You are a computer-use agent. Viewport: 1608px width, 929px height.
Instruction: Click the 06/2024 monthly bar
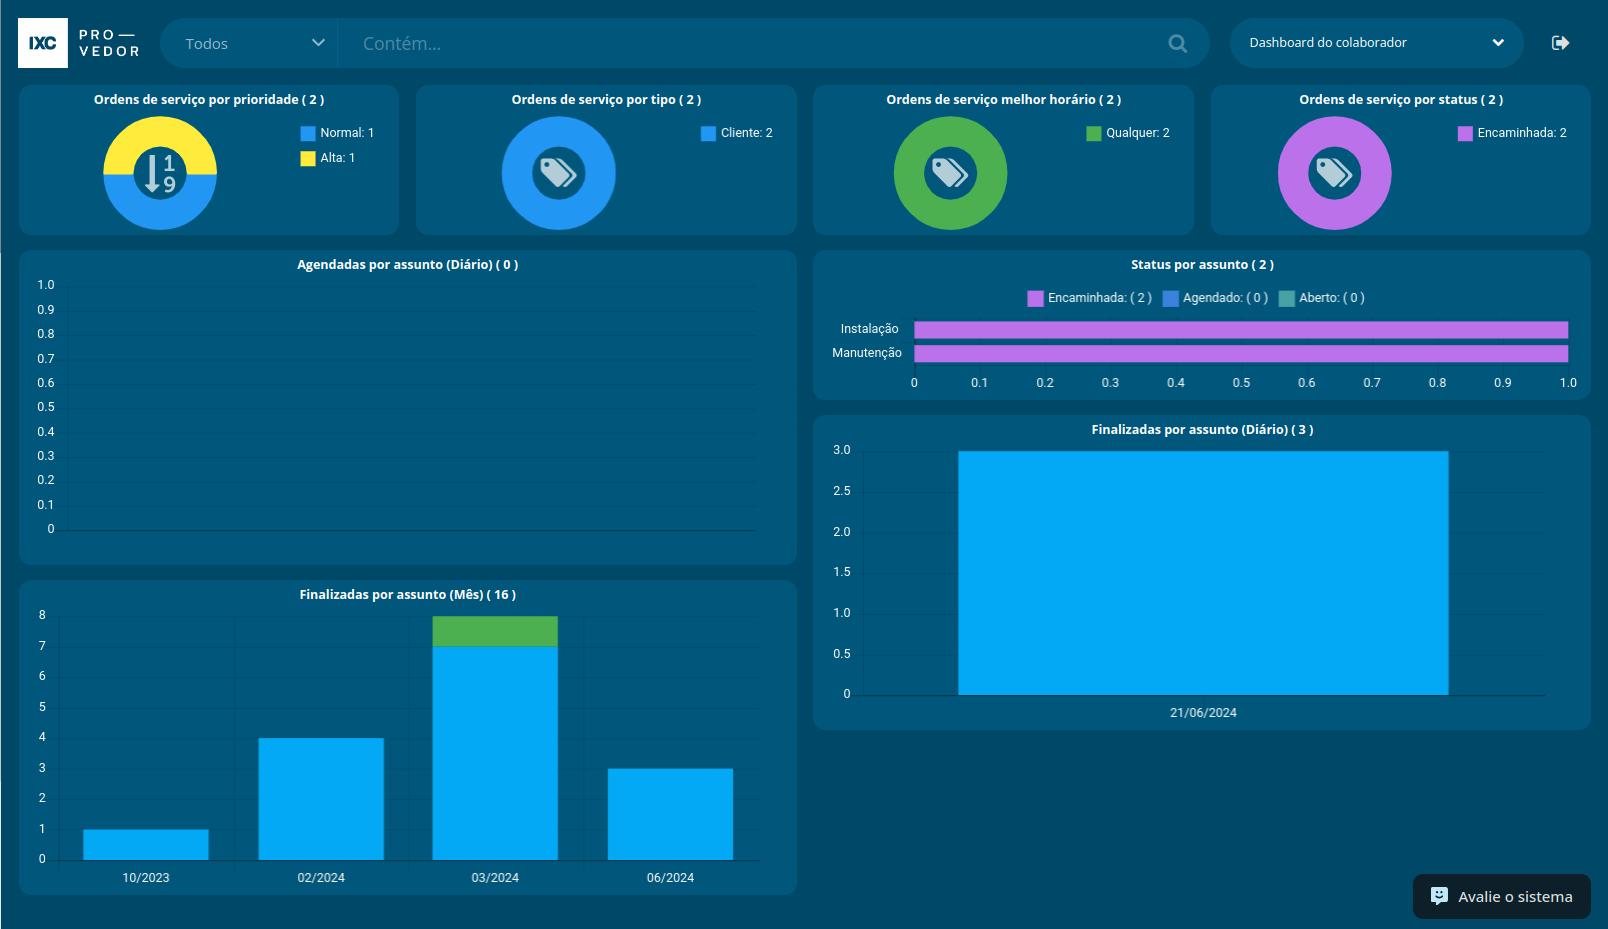point(670,814)
